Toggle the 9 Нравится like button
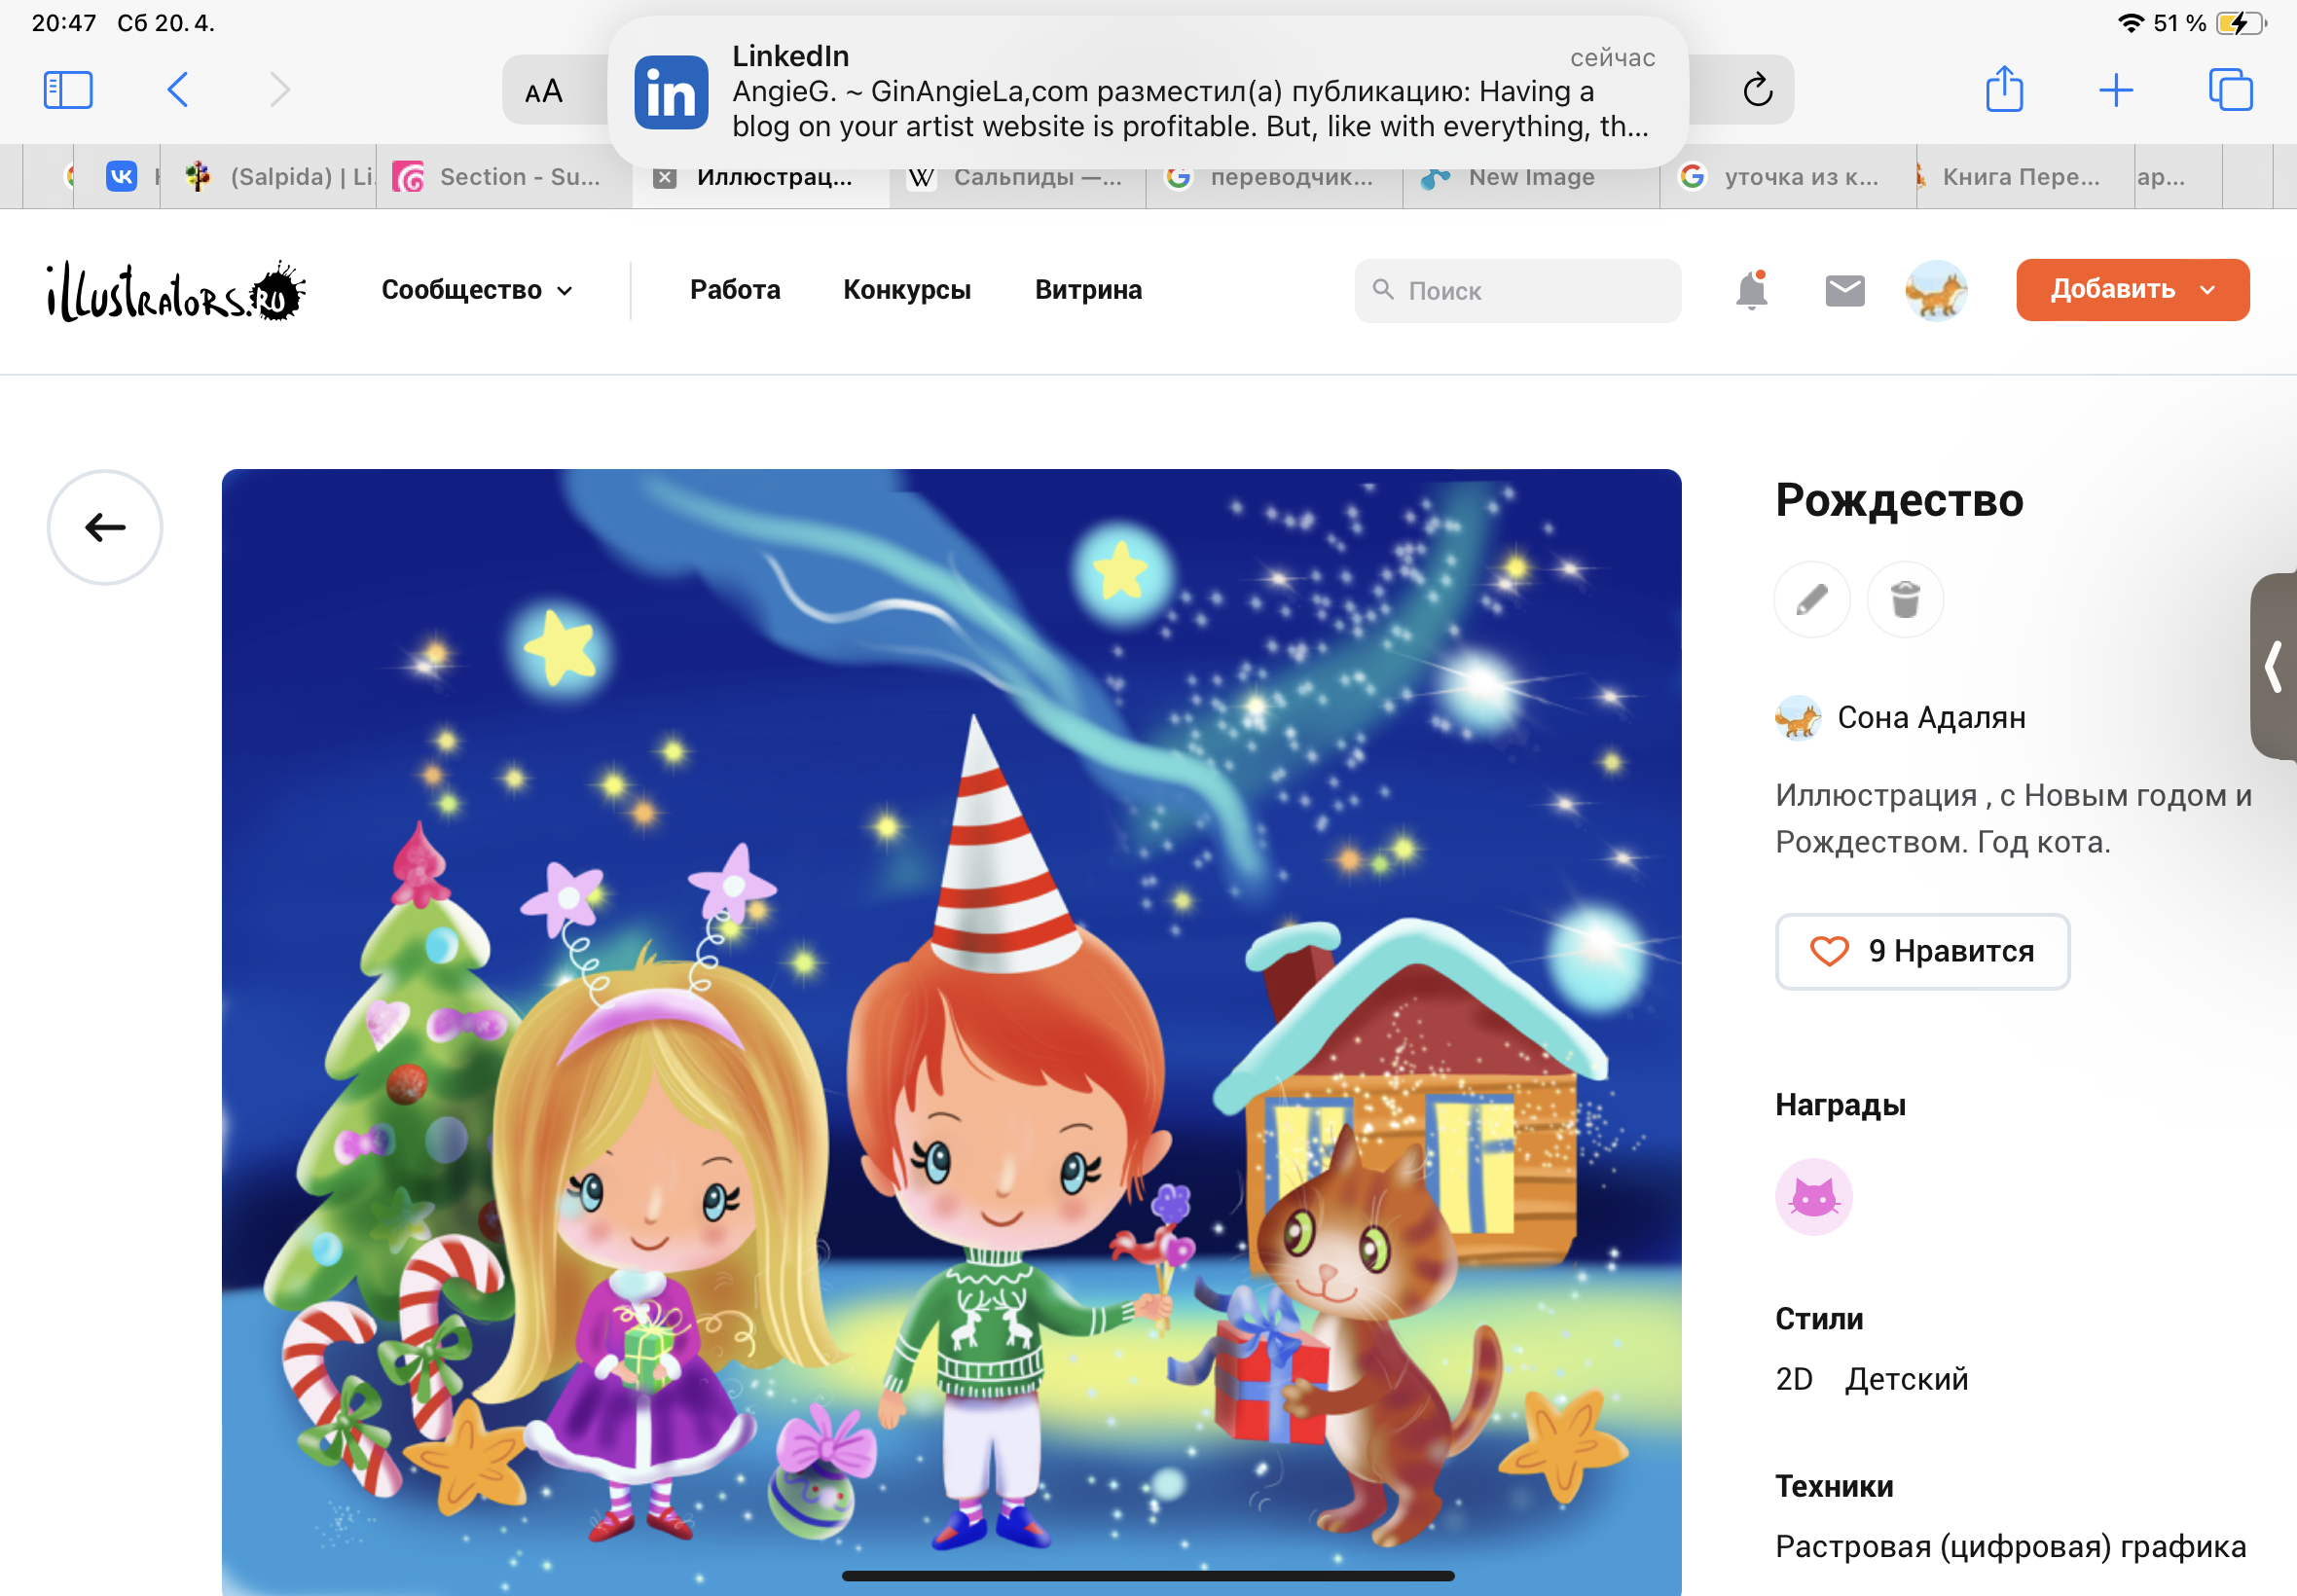The width and height of the screenshot is (2297, 1596). pos(1921,951)
